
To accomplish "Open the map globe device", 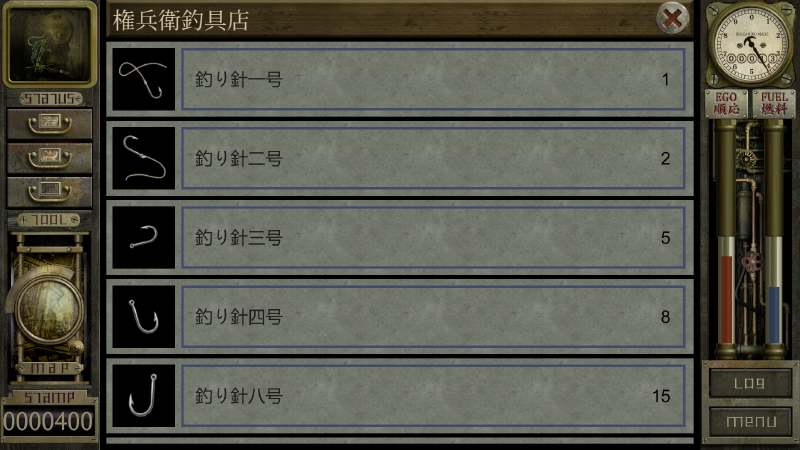I will [x=49, y=306].
